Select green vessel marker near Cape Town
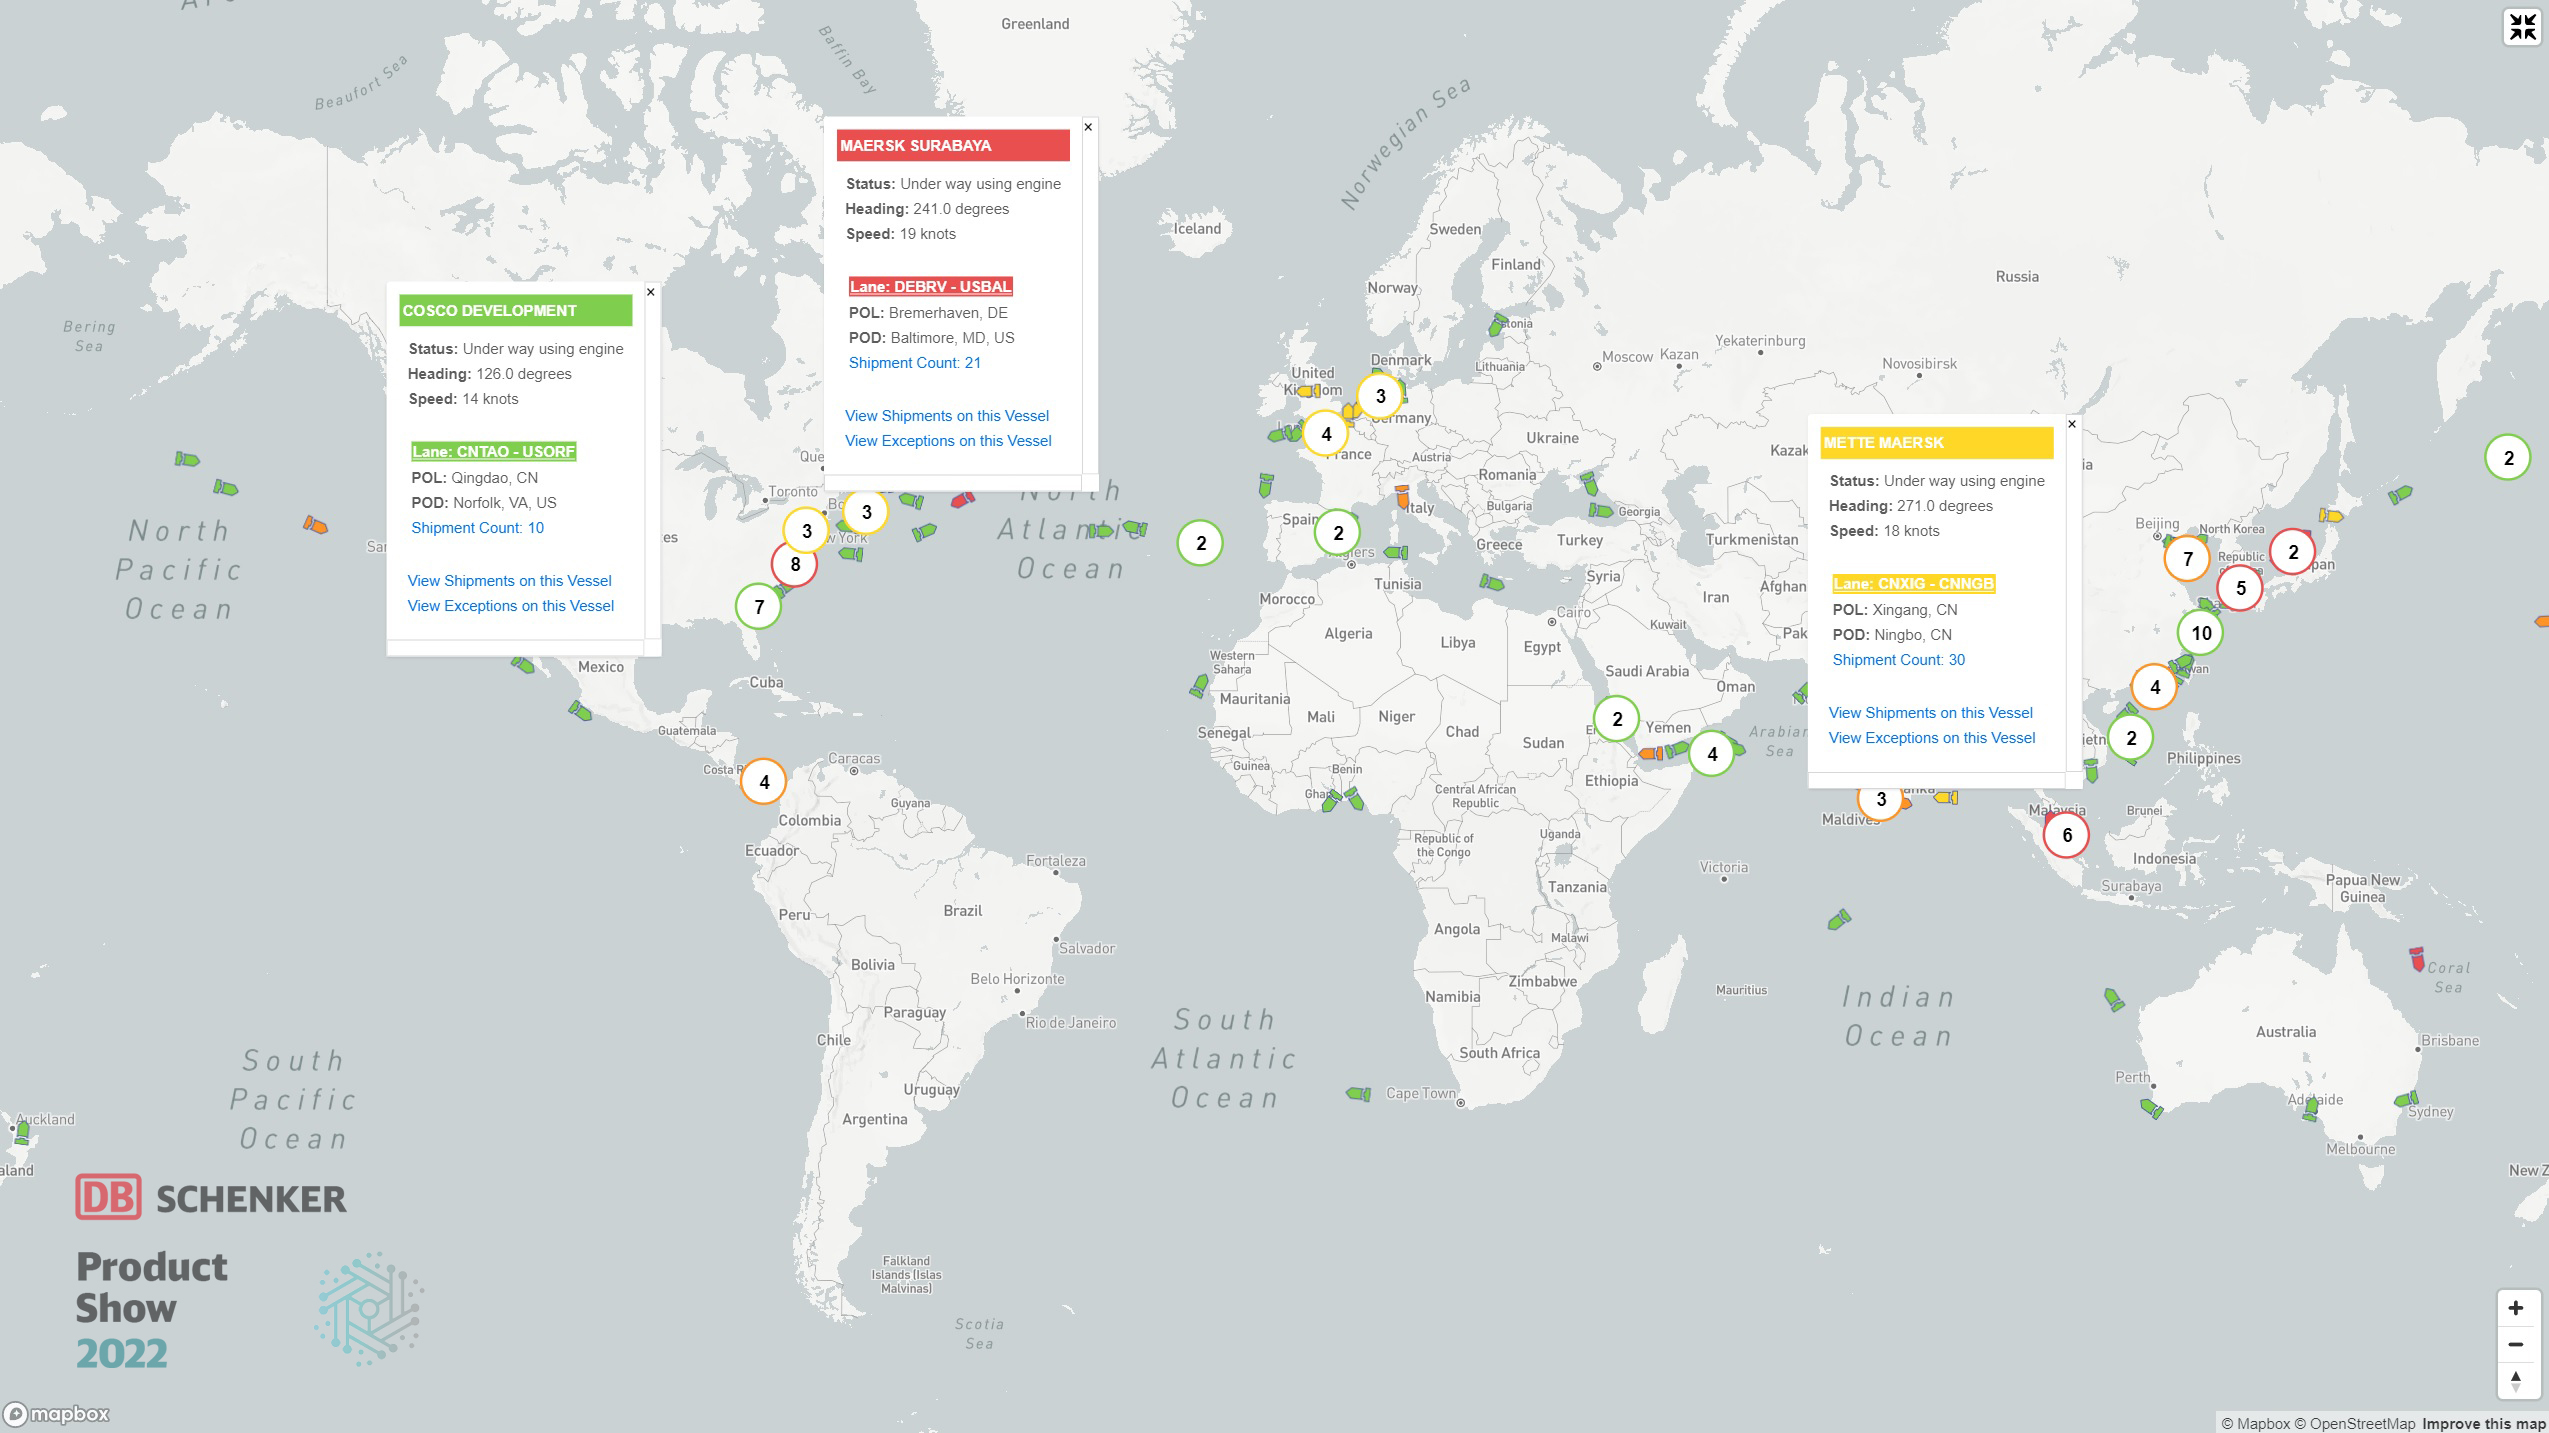Viewport: 2549px width, 1433px height. tap(1358, 1094)
